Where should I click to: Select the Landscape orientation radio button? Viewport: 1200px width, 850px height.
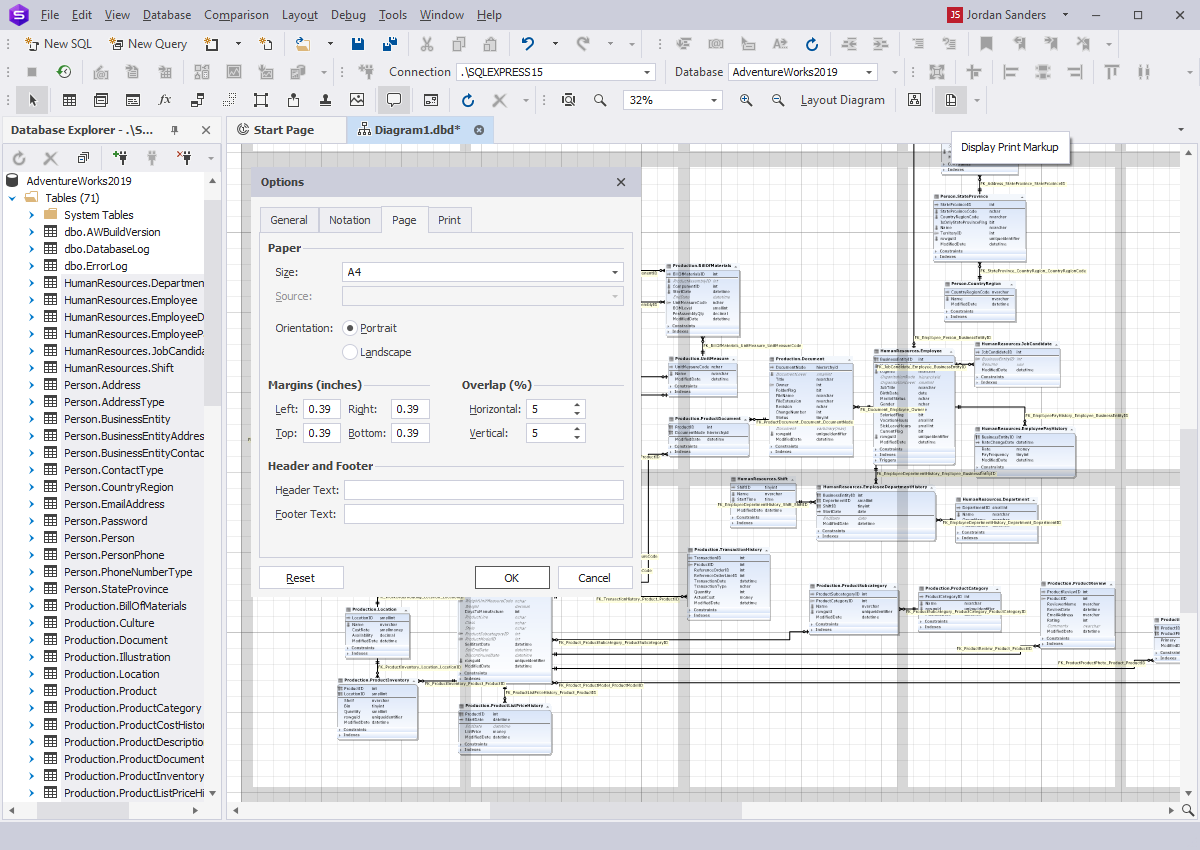coord(350,352)
